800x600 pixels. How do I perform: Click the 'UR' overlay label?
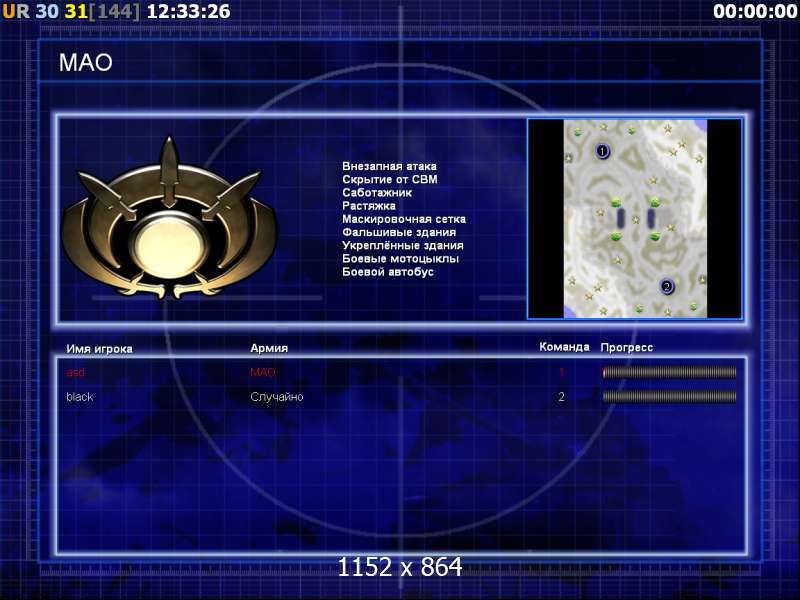coord(16,11)
